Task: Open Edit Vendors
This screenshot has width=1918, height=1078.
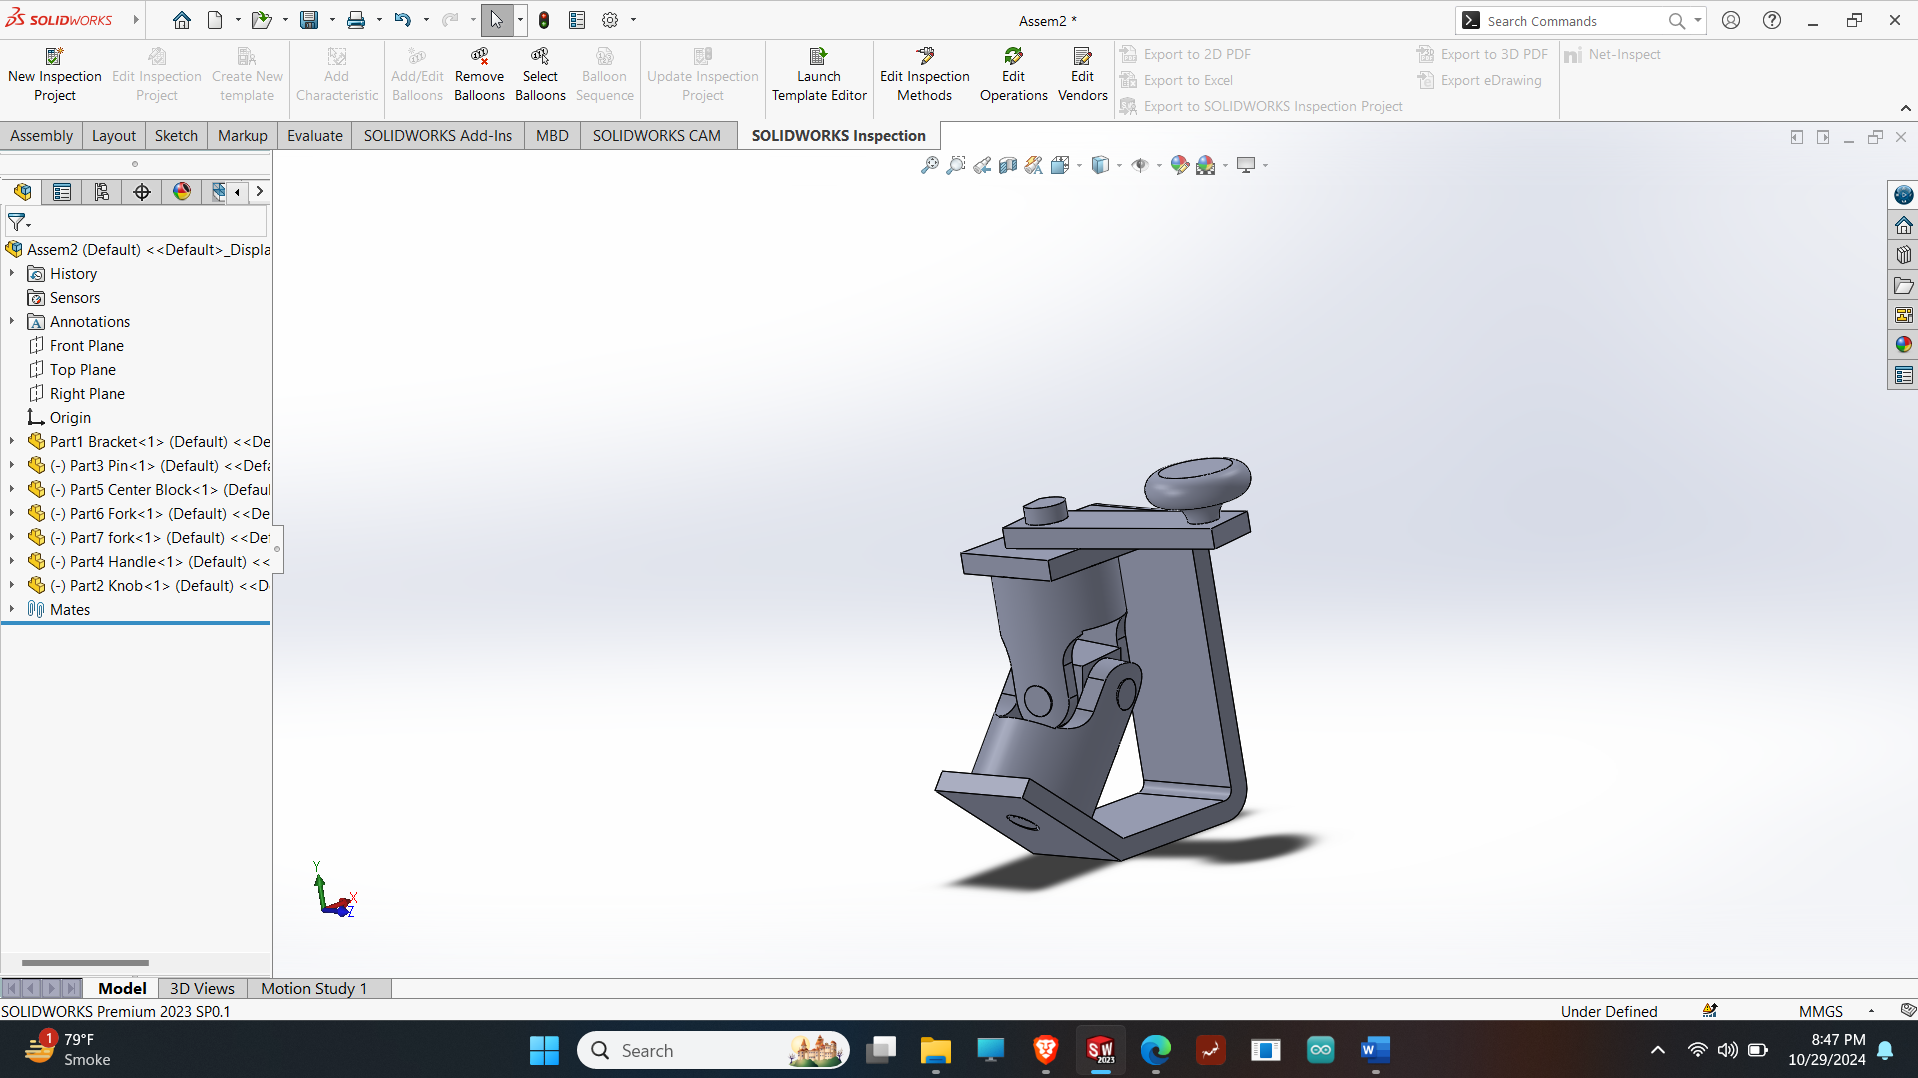Action: 1082,75
